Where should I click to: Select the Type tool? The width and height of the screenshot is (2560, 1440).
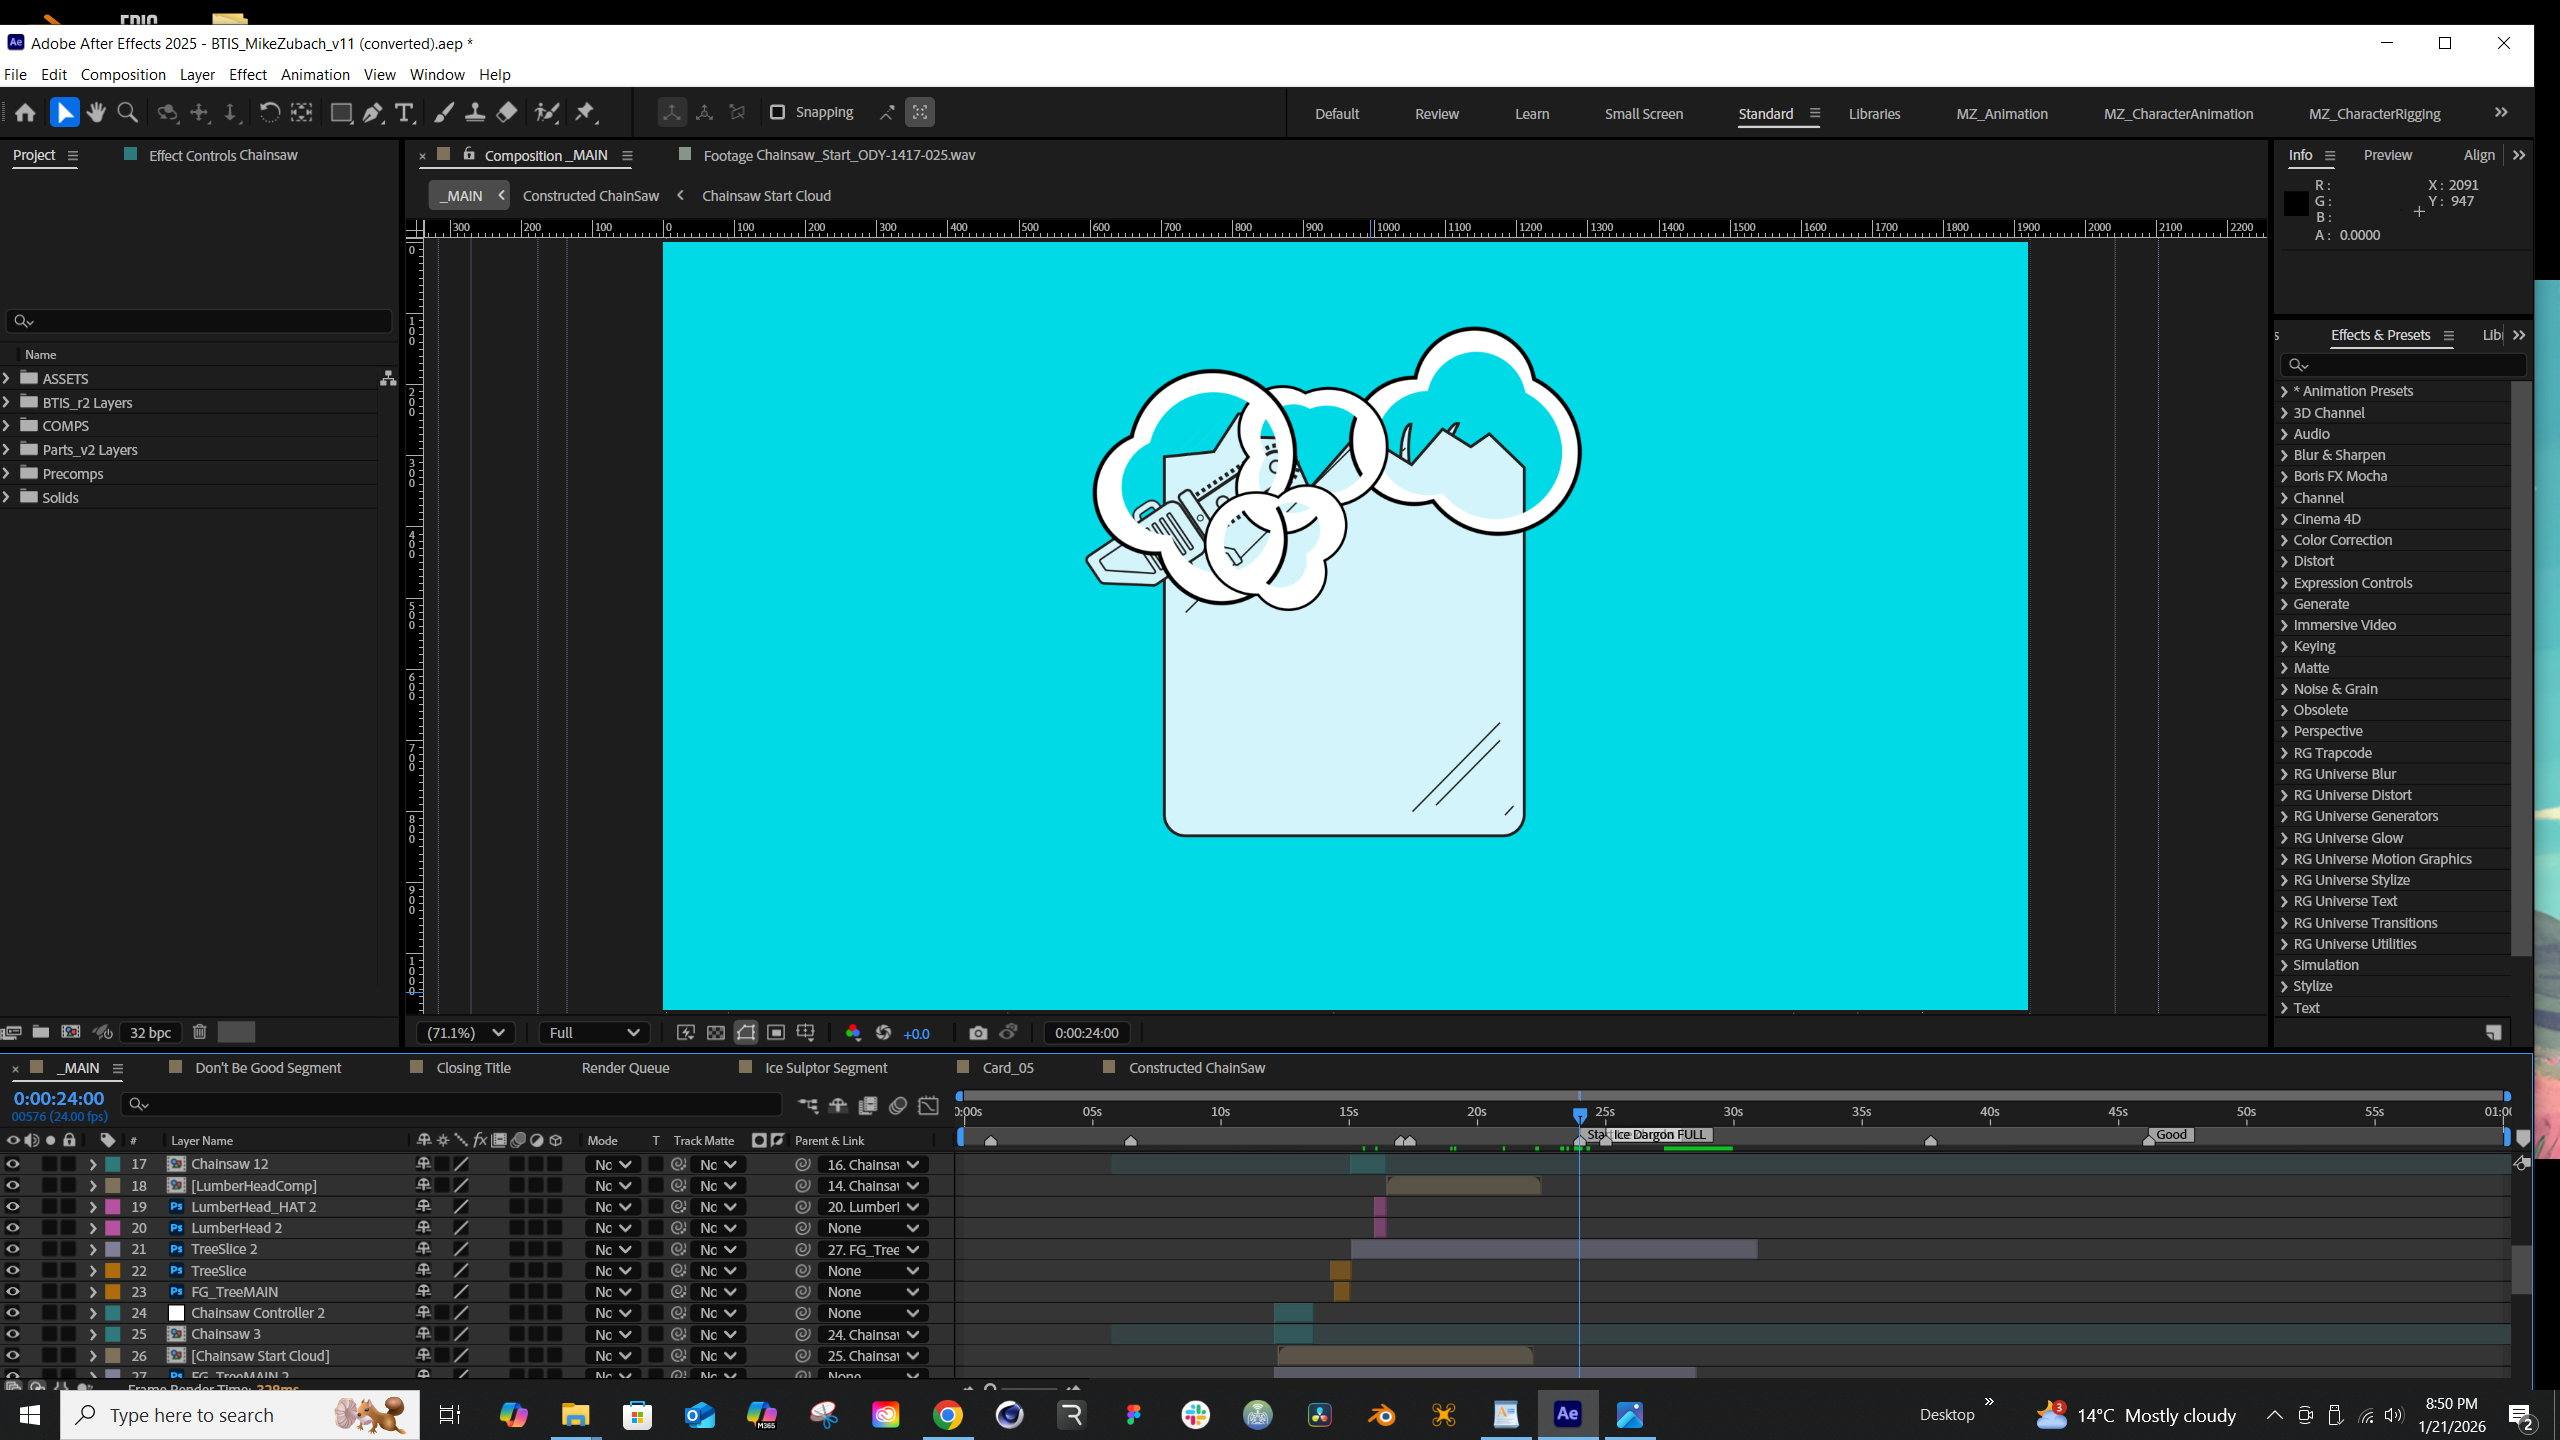tap(404, 113)
